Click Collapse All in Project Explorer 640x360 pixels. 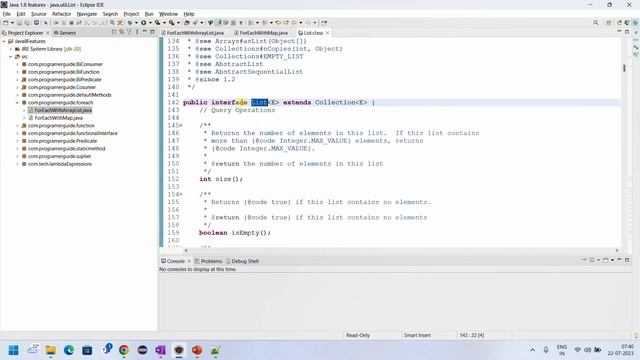pyautogui.click(x=114, y=32)
